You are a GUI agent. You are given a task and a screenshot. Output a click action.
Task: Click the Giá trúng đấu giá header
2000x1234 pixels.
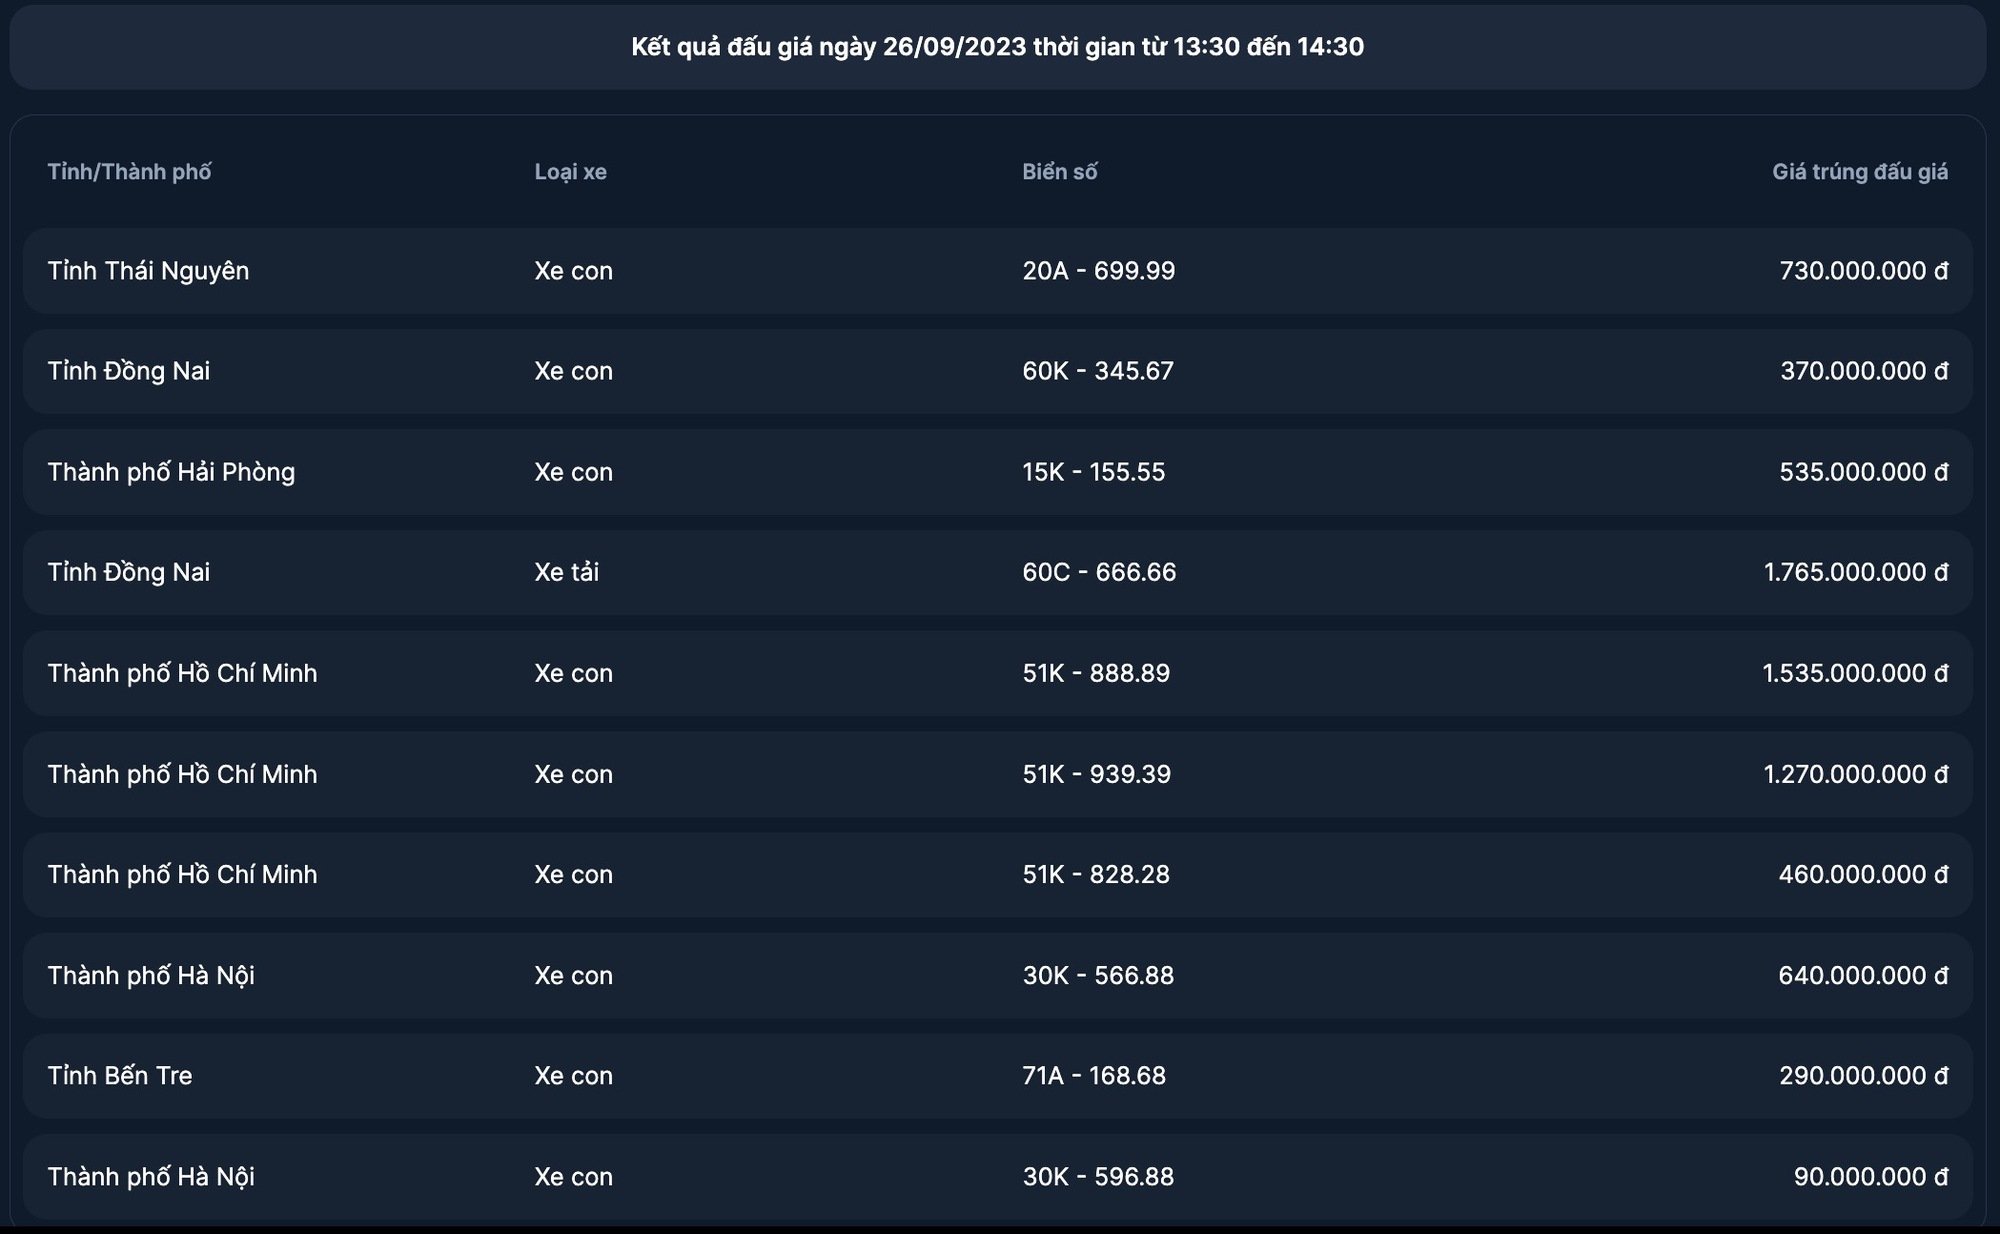[x=1860, y=172]
